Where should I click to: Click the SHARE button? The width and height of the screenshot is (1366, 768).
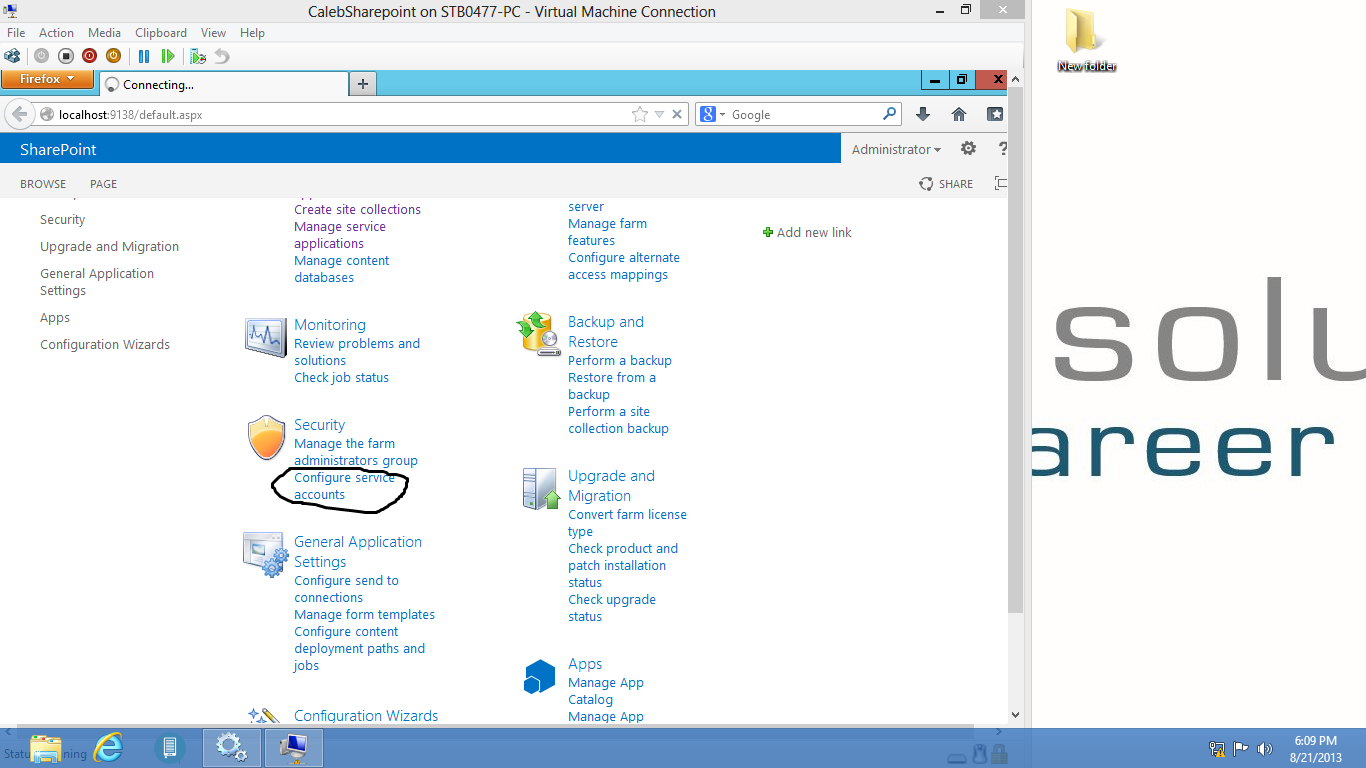pyautogui.click(x=946, y=184)
